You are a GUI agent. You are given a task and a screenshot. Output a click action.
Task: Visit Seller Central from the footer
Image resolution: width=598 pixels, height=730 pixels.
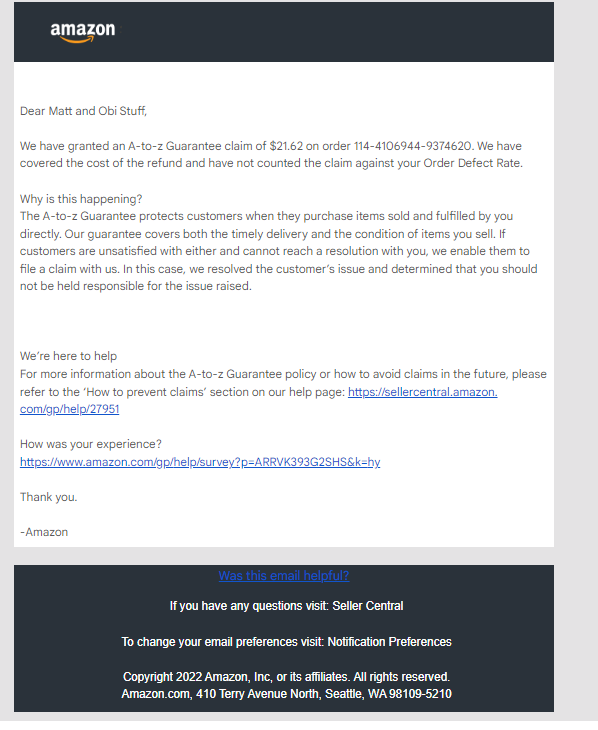[367, 606]
